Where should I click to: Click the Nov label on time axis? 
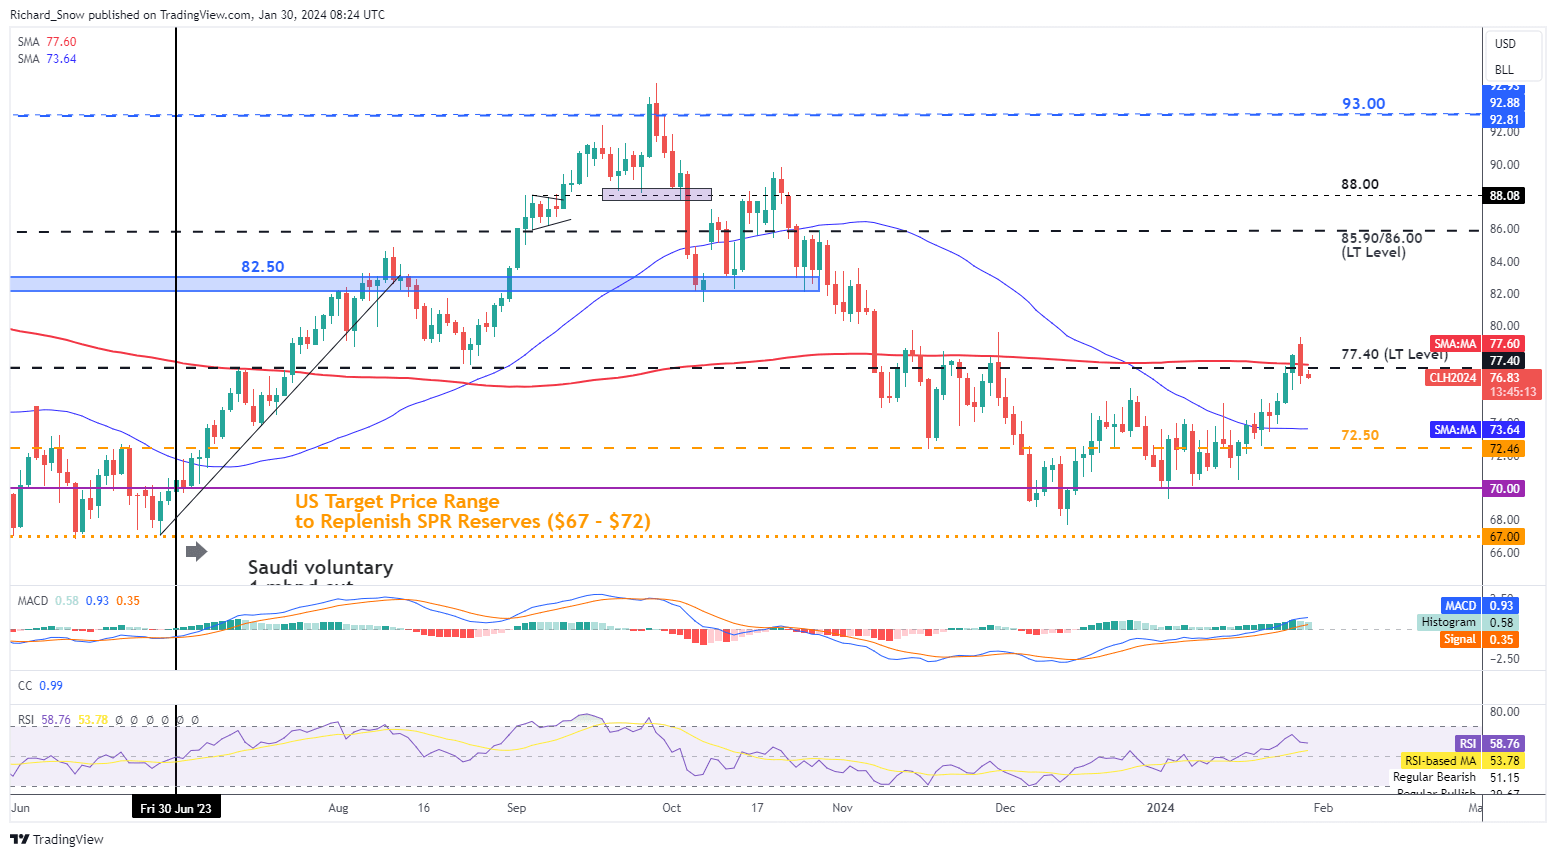(x=842, y=808)
